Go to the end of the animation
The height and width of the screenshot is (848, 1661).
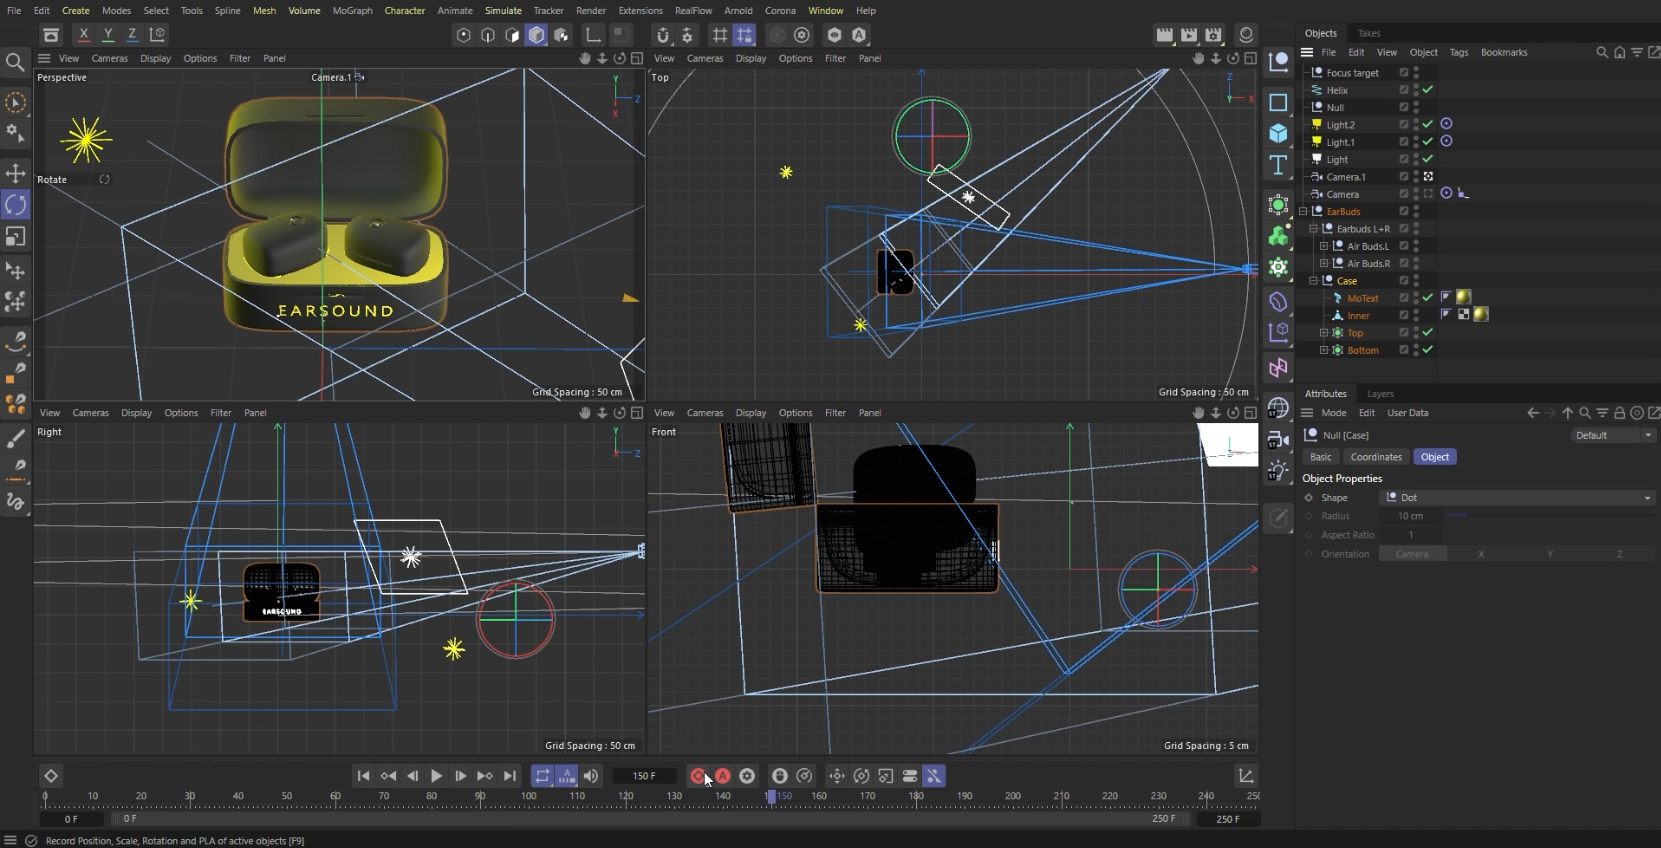pyautogui.click(x=510, y=776)
